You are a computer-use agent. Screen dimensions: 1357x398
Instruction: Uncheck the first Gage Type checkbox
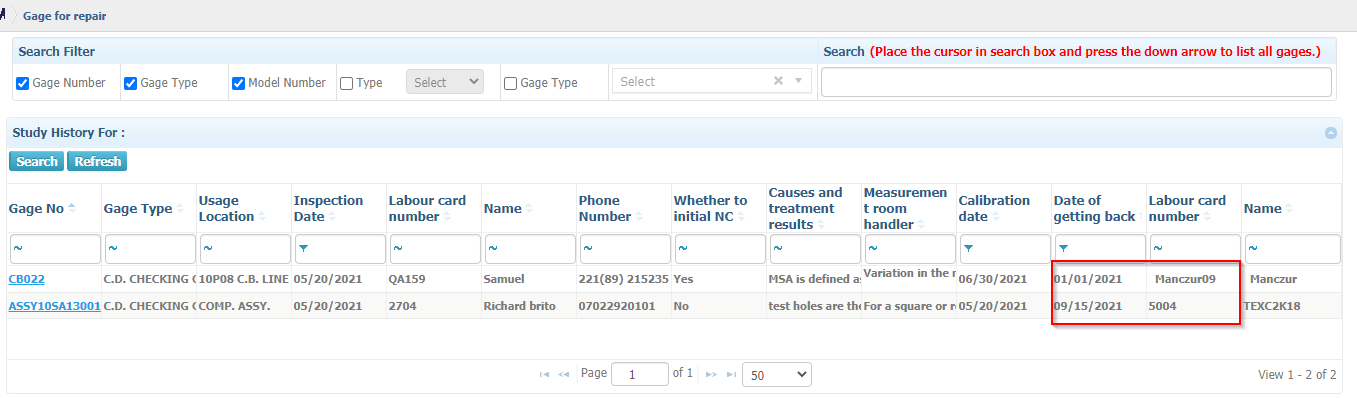[130, 83]
